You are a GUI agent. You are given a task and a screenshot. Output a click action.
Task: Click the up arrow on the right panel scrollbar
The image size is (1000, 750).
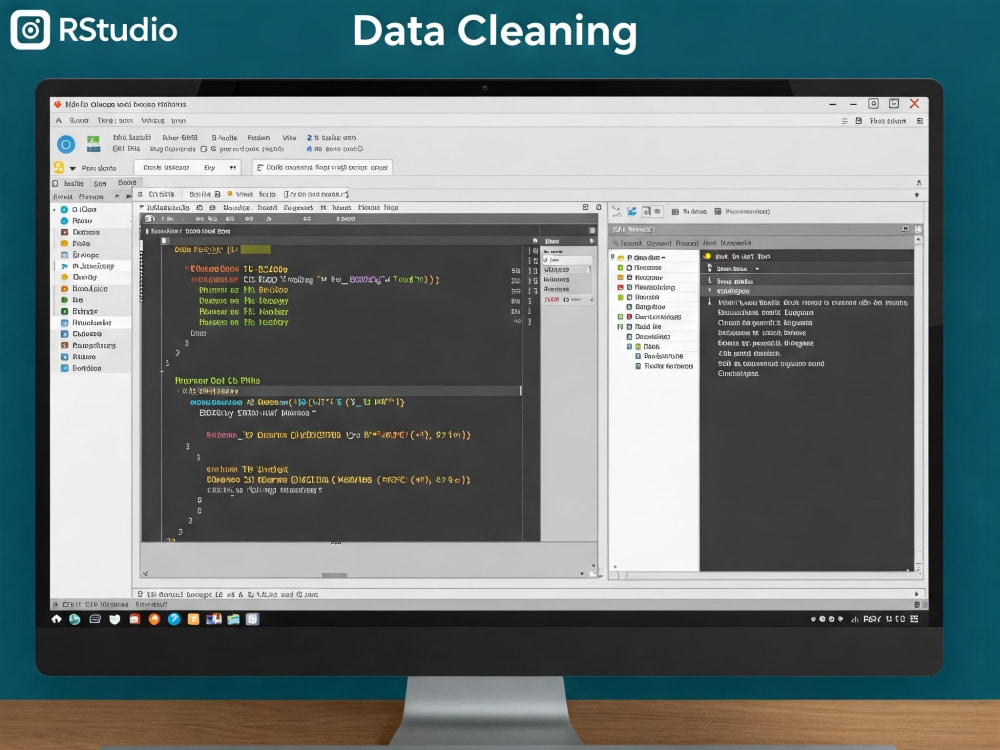(918, 240)
